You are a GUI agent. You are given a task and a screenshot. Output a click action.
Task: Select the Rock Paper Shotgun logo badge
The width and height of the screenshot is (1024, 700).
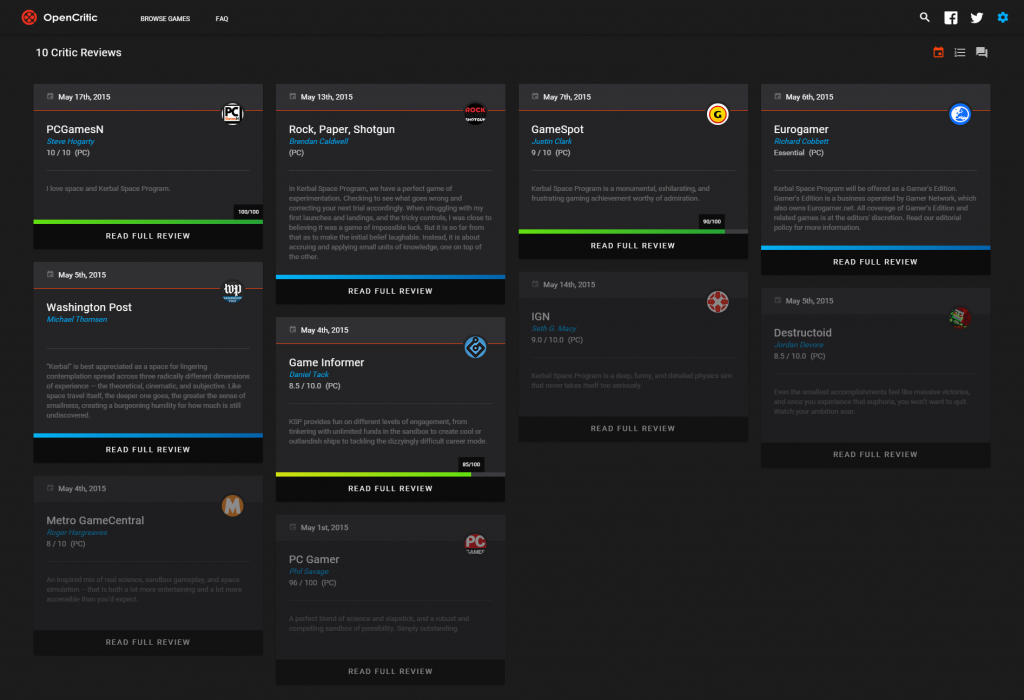[475, 114]
